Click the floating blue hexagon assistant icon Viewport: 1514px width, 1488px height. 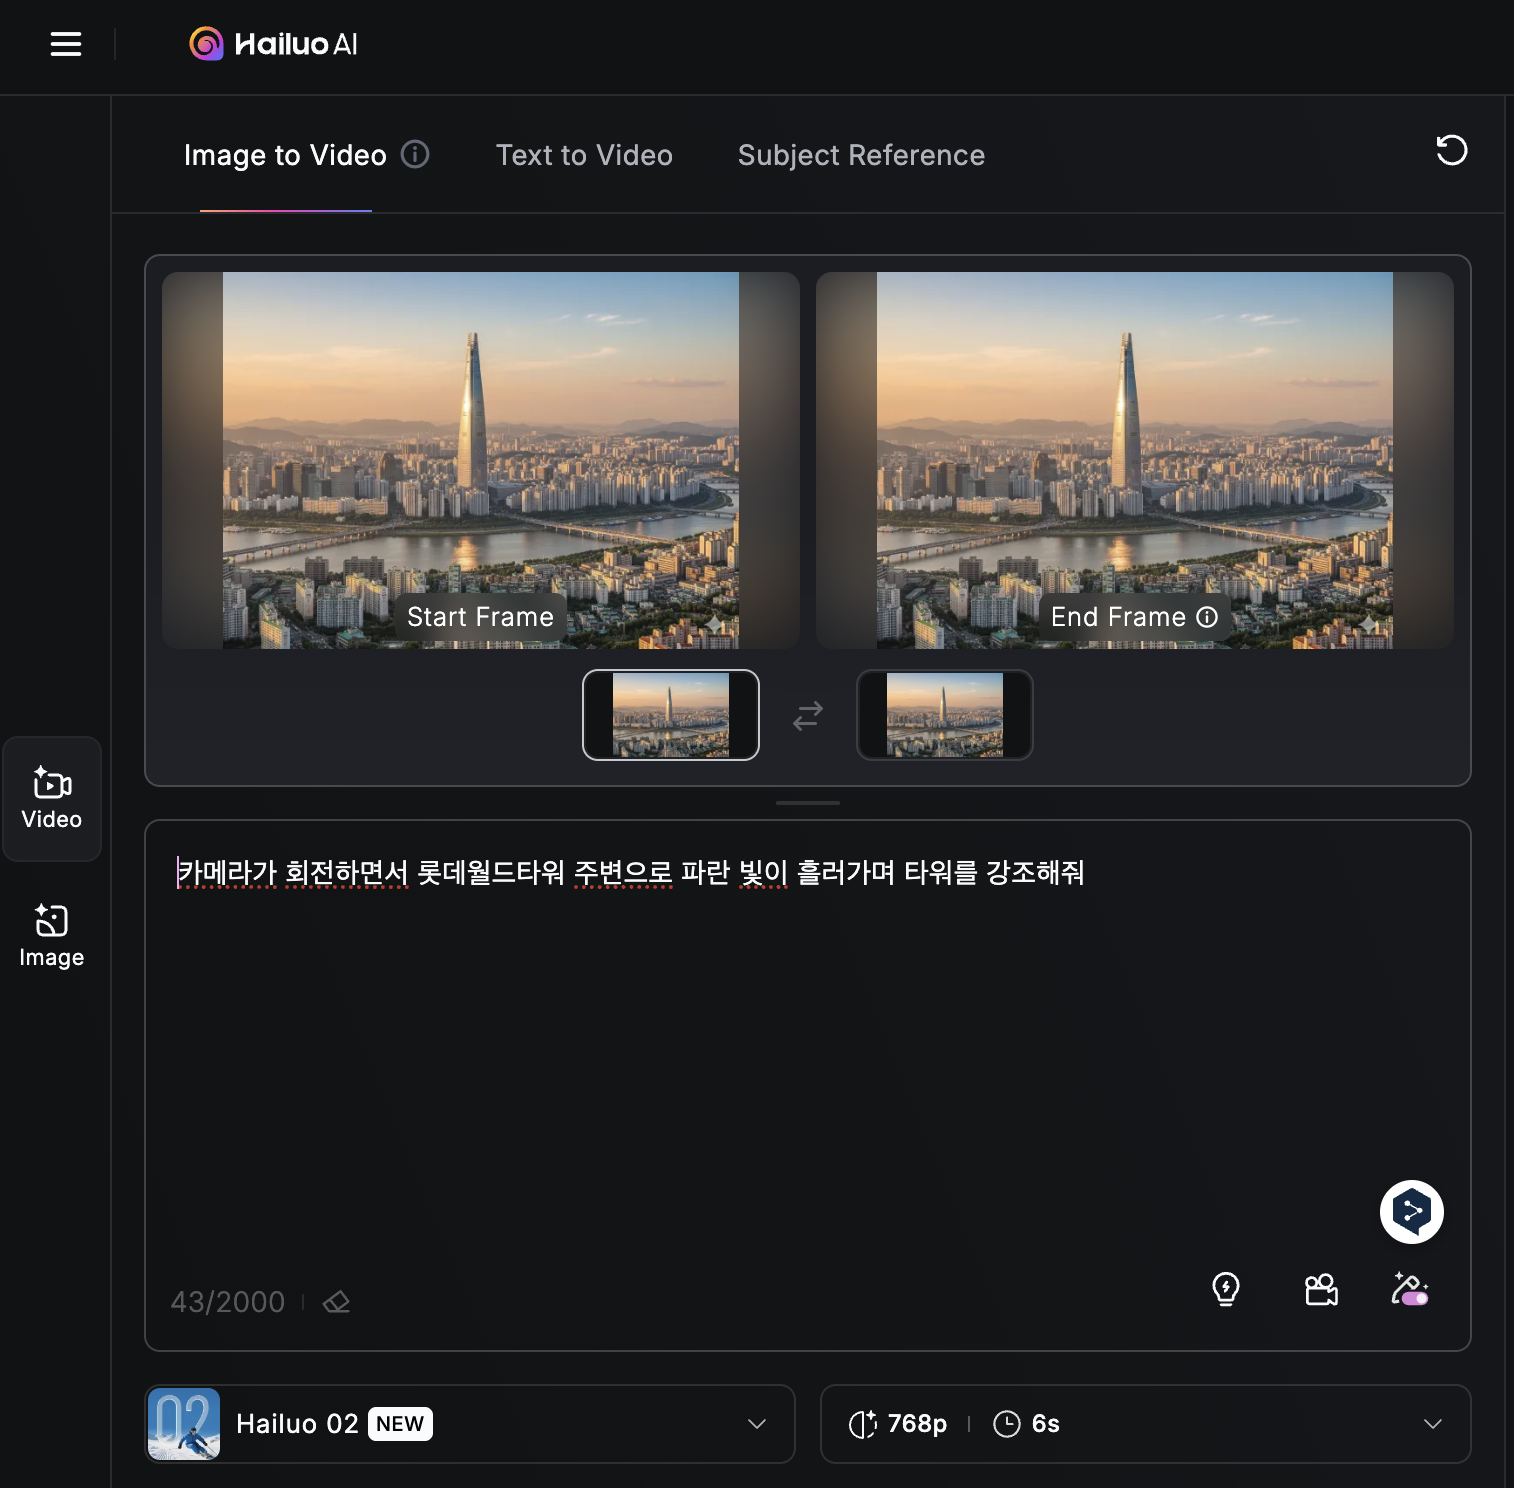tap(1411, 1212)
